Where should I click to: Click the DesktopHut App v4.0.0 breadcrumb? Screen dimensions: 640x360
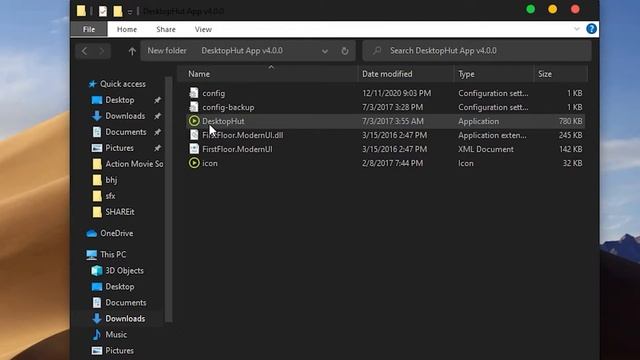click(x=242, y=51)
